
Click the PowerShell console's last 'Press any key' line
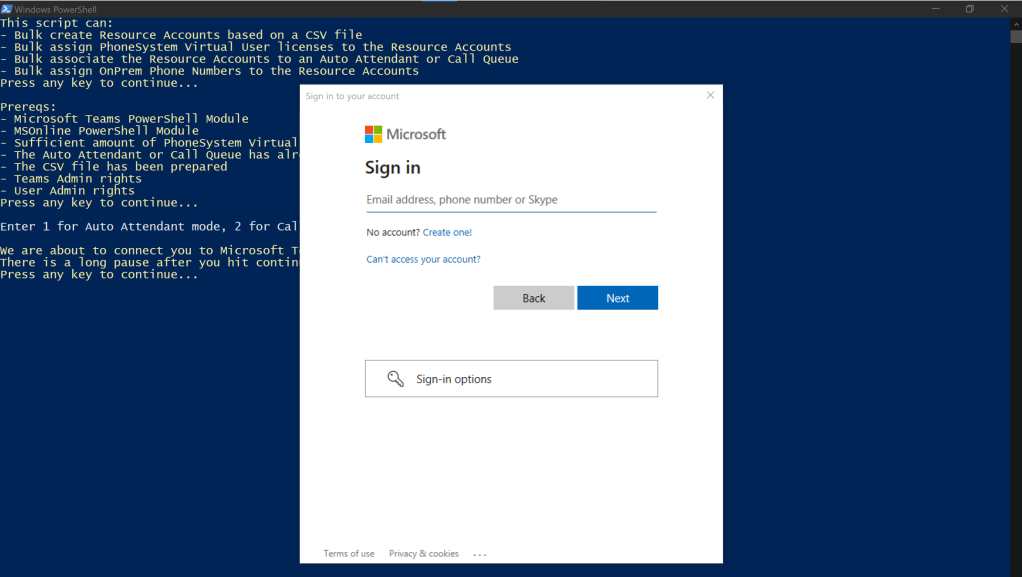coord(99,274)
